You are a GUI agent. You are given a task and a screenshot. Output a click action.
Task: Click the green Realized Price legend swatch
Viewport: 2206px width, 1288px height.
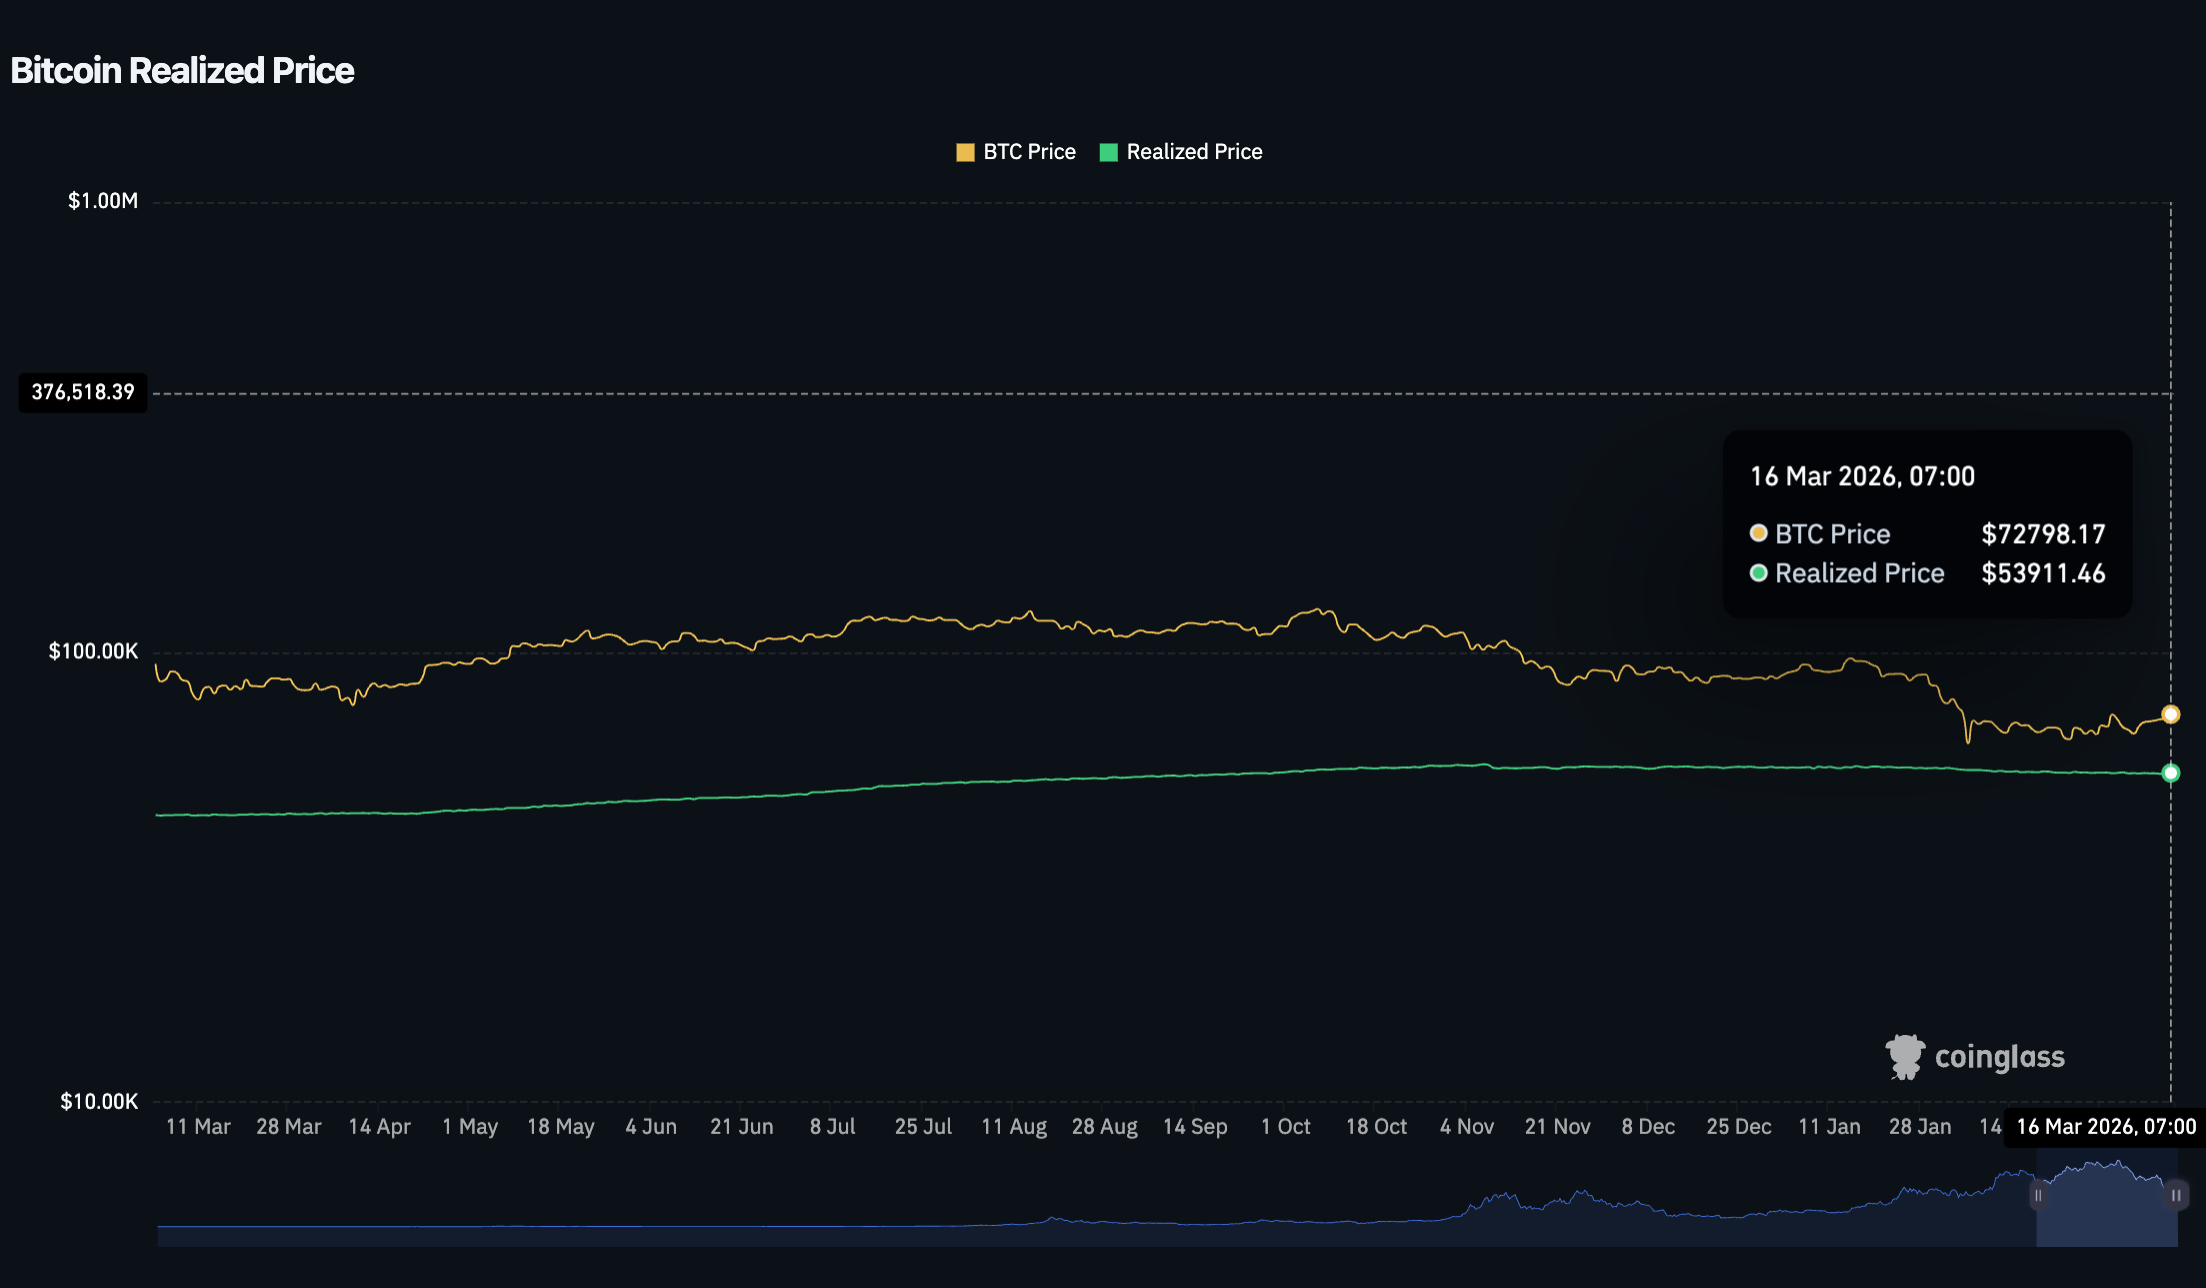[1108, 152]
